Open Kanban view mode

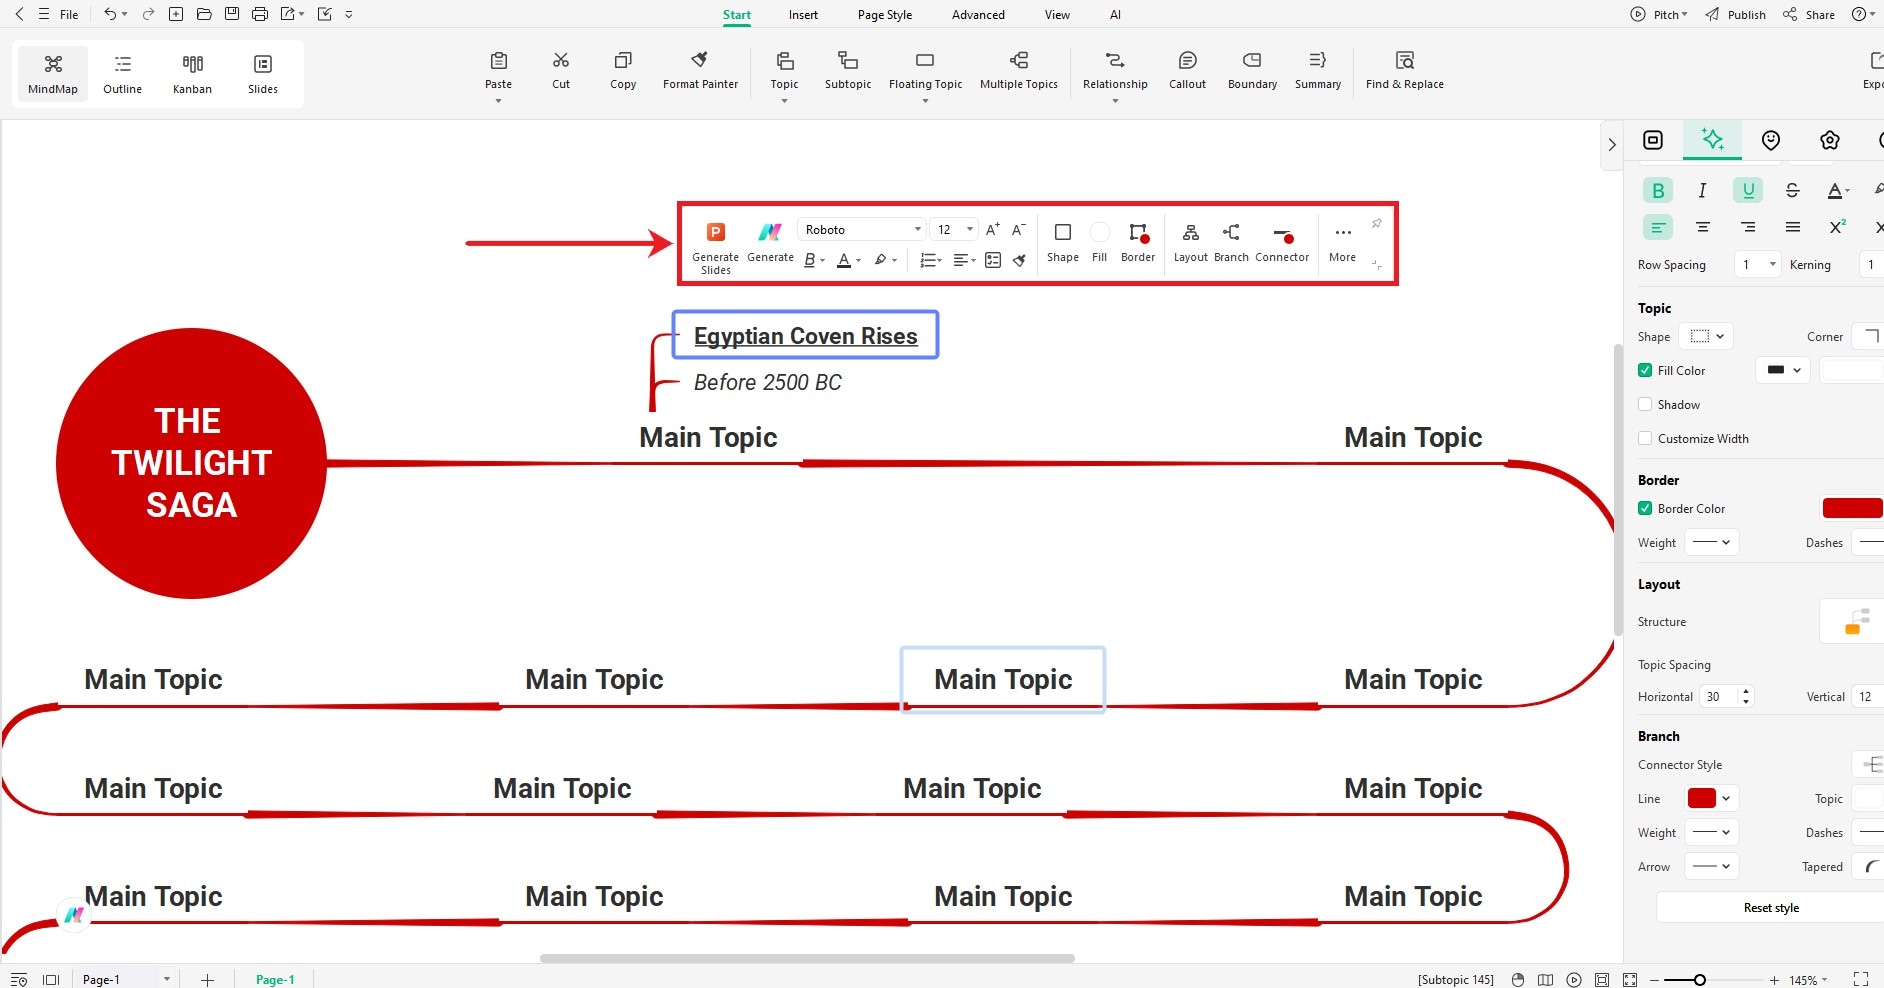tap(192, 74)
